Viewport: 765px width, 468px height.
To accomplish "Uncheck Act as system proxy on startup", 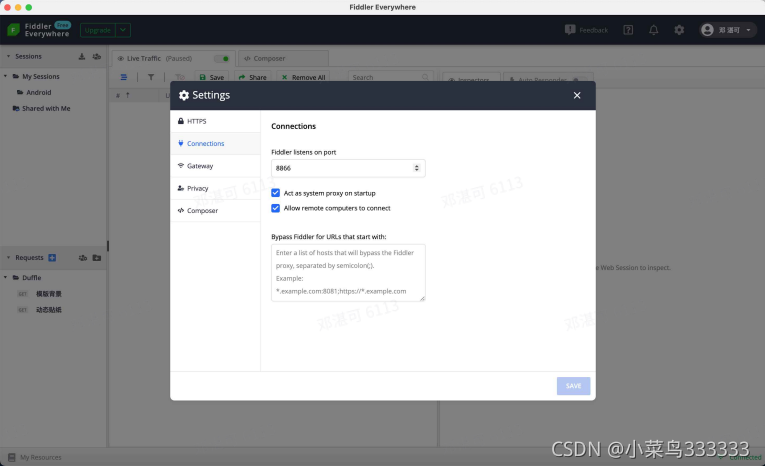I will [x=276, y=193].
